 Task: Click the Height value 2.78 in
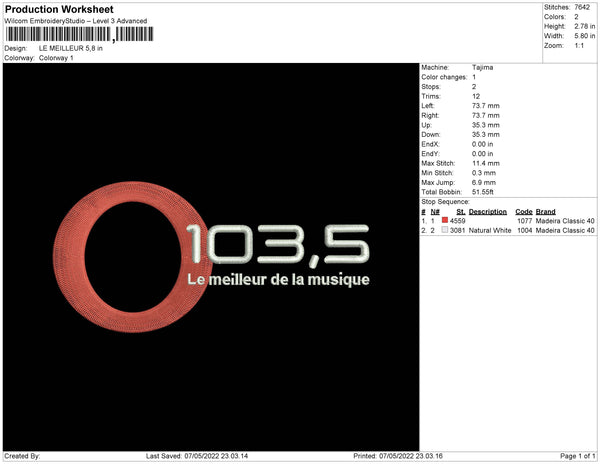point(585,26)
